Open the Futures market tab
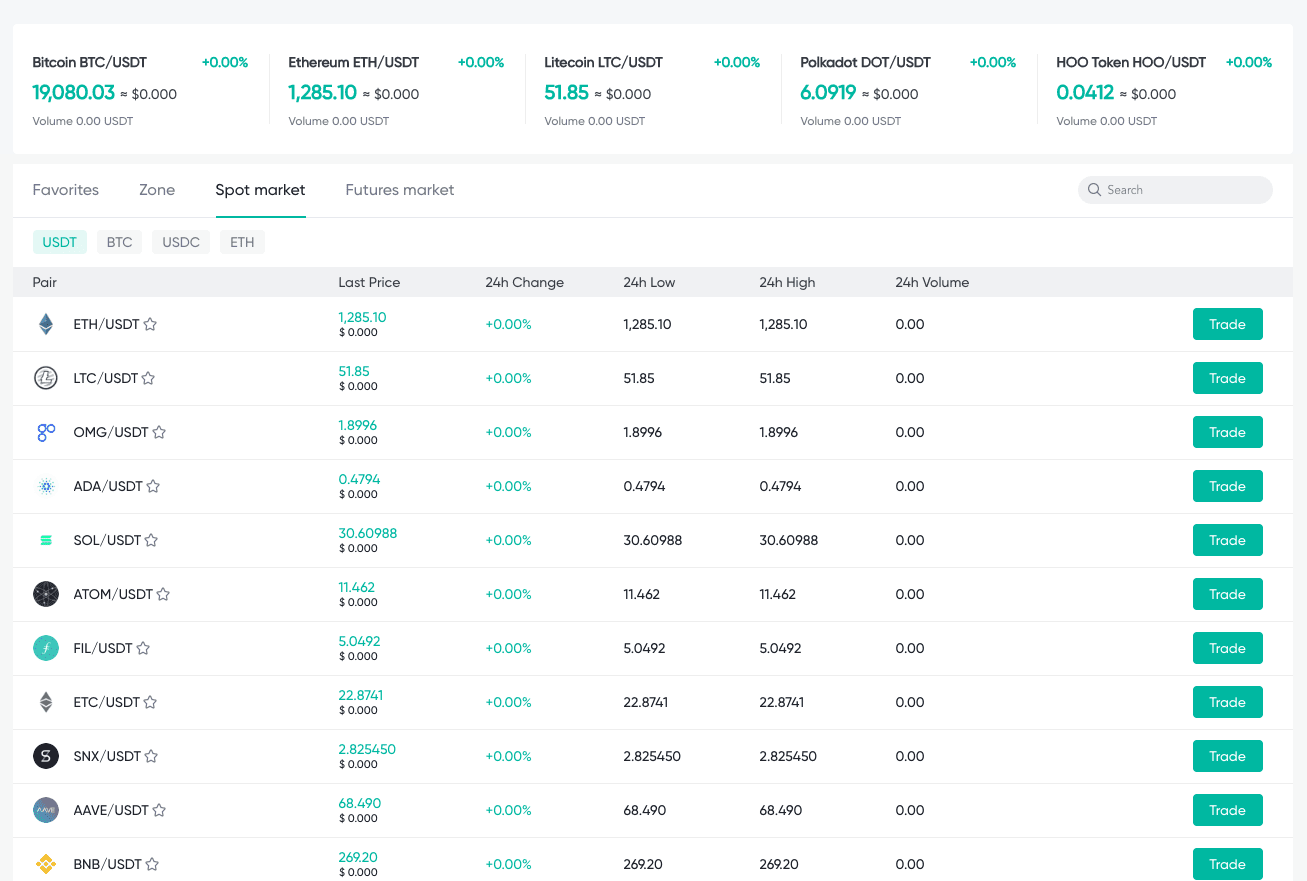 pos(400,190)
